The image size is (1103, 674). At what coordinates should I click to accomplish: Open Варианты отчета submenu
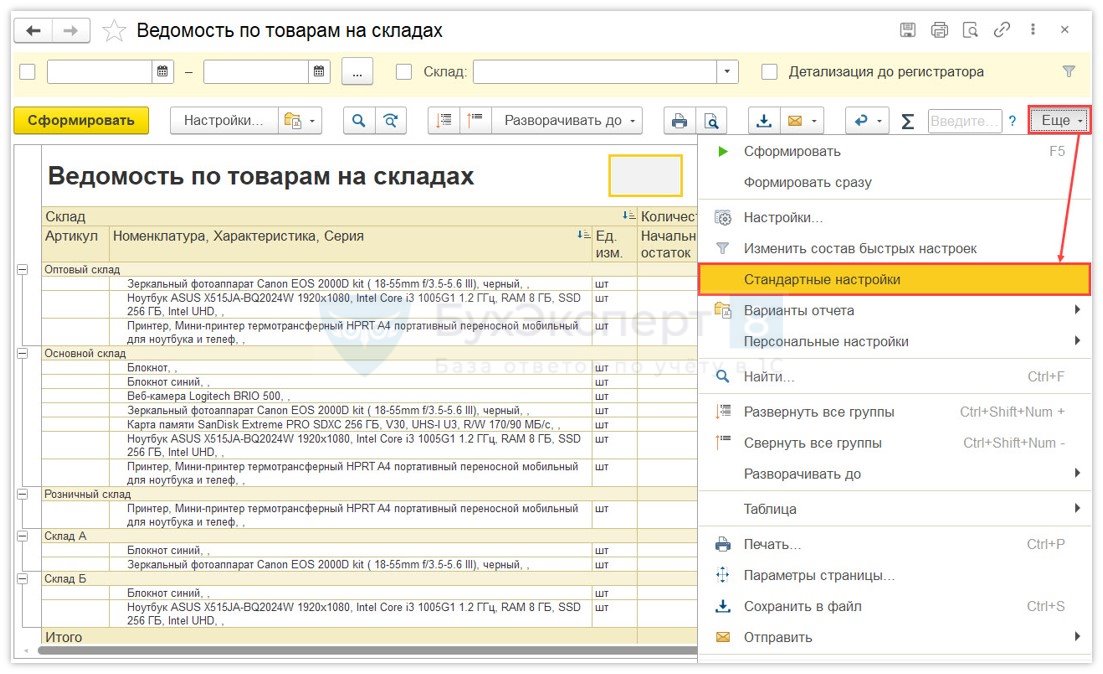893,310
